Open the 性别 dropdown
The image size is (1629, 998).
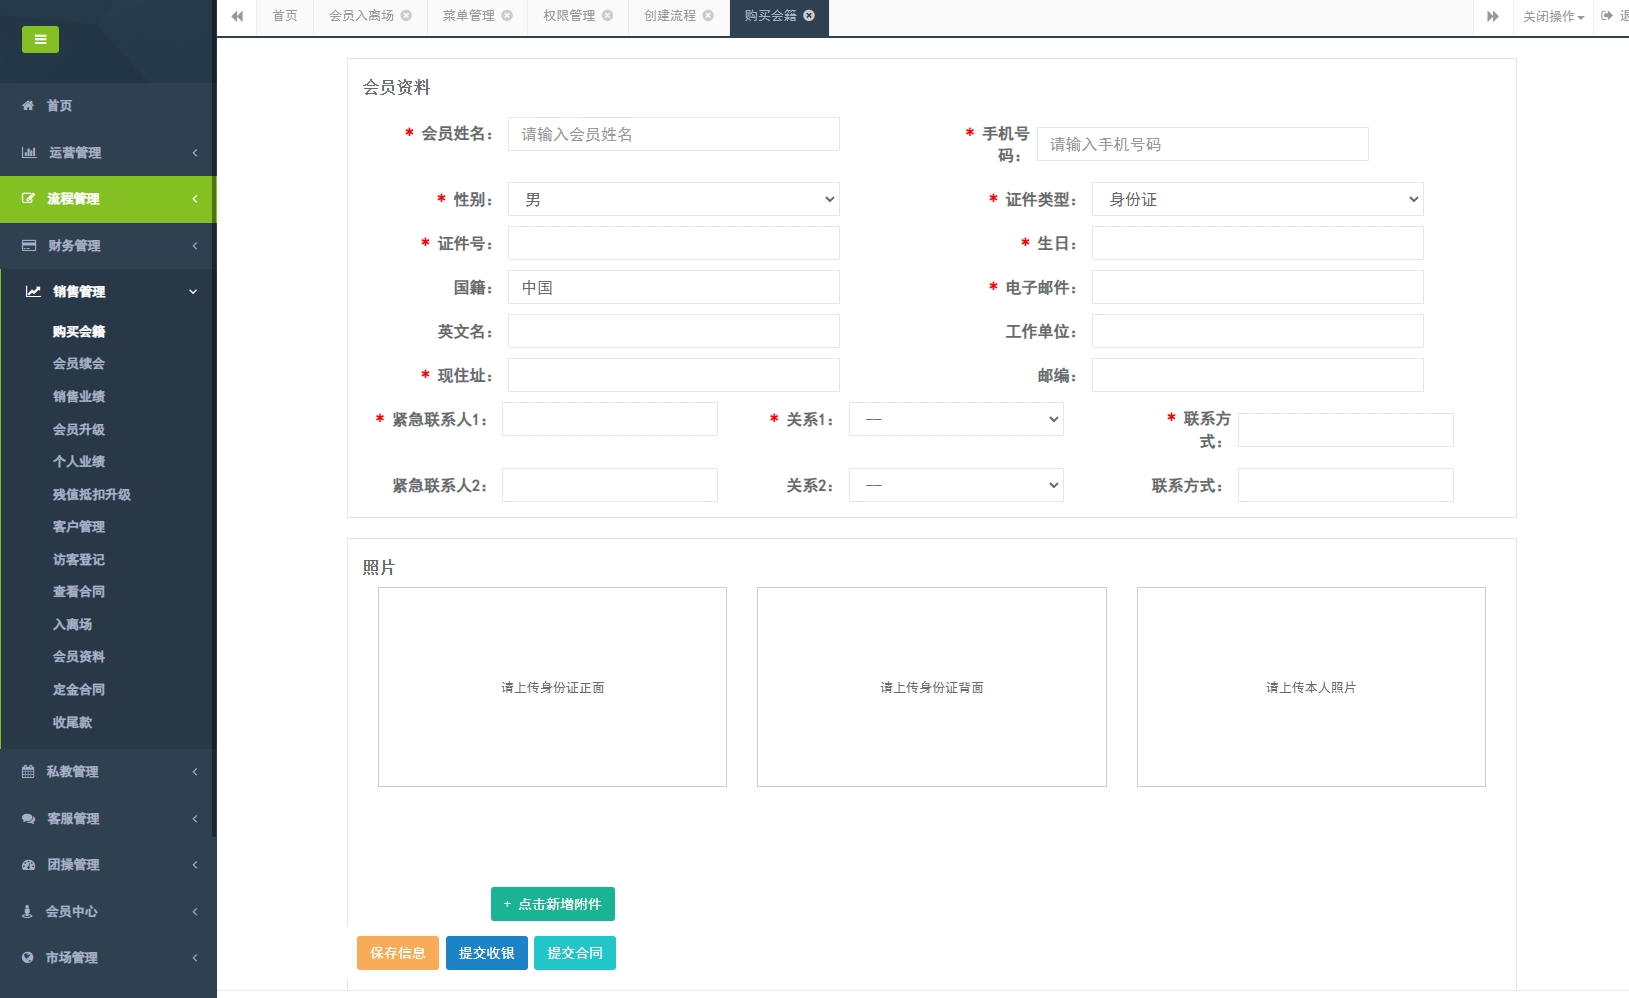click(x=673, y=199)
